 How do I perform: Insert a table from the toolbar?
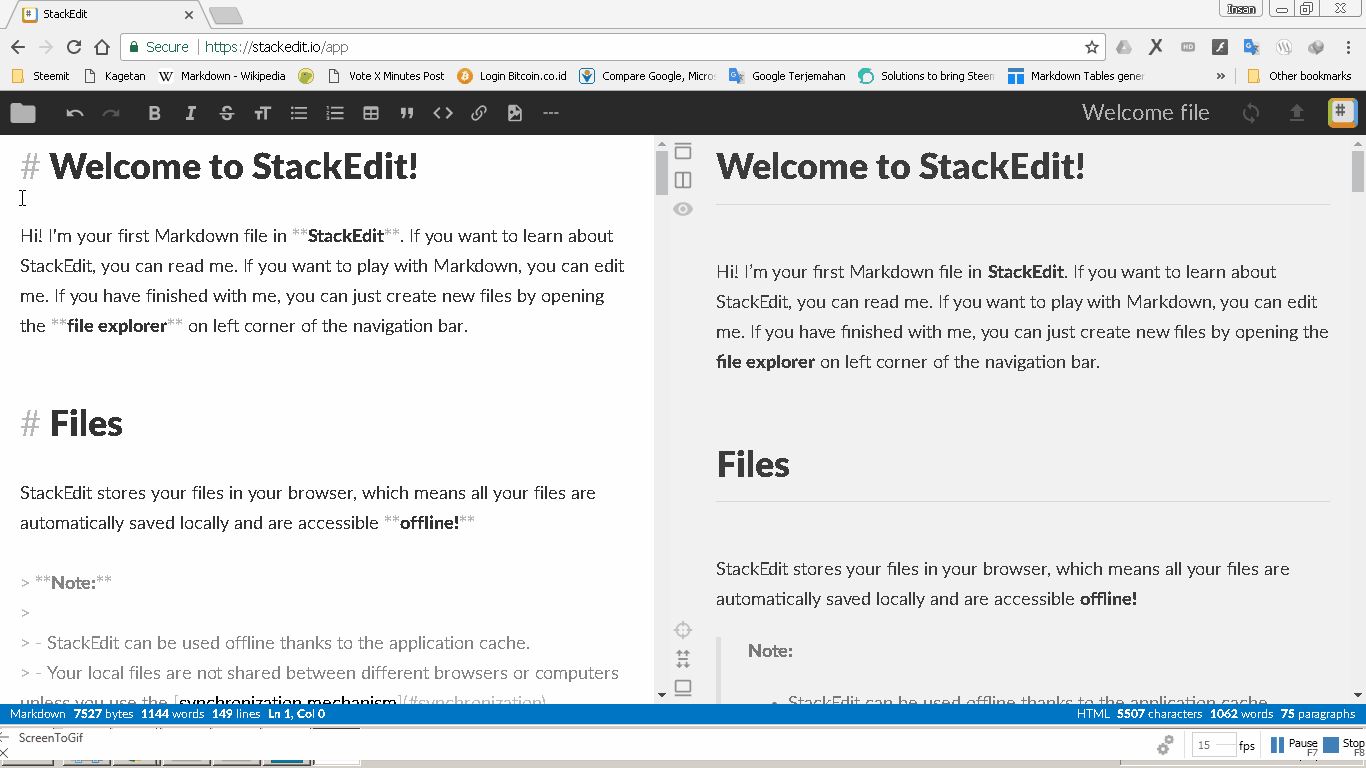tap(371, 113)
